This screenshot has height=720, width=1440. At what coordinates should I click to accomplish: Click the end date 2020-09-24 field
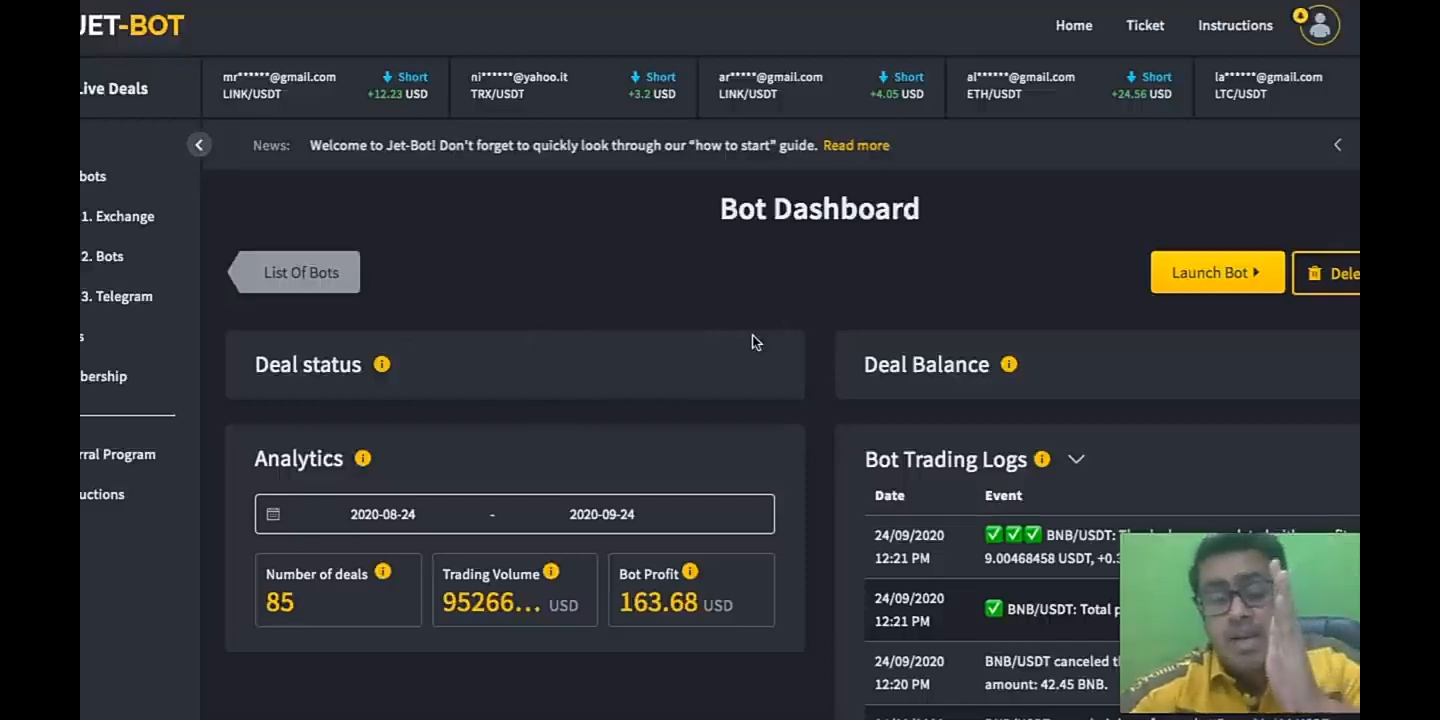pyautogui.click(x=601, y=514)
